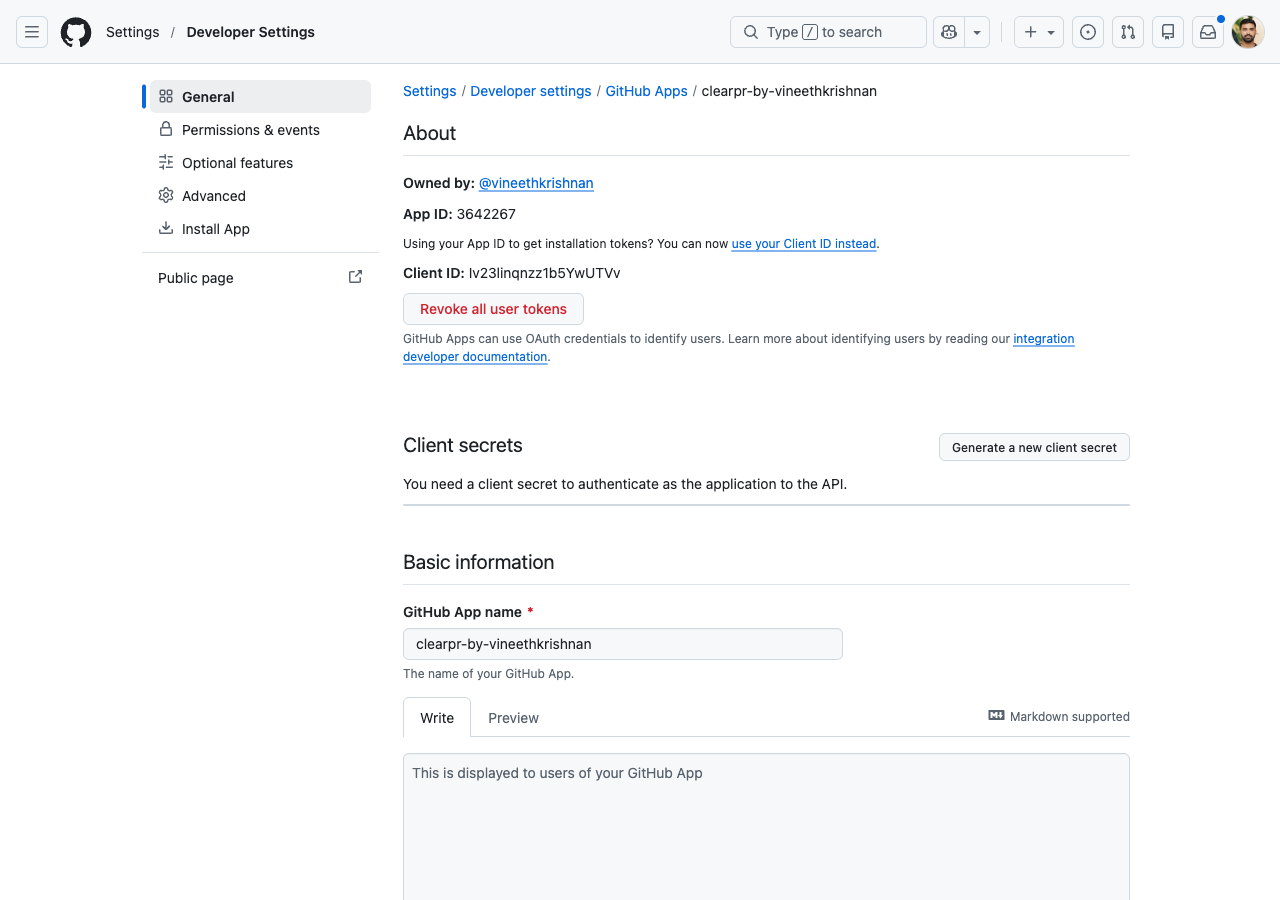1280x900 pixels.
Task: Open Public page sidebar link
Action: (x=260, y=278)
